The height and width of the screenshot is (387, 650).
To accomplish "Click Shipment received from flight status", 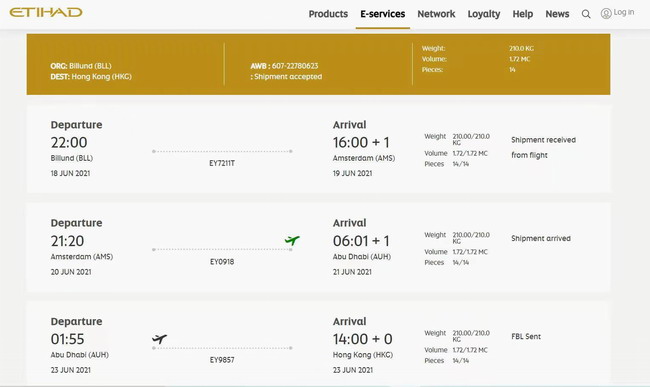I will coord(543,148).
